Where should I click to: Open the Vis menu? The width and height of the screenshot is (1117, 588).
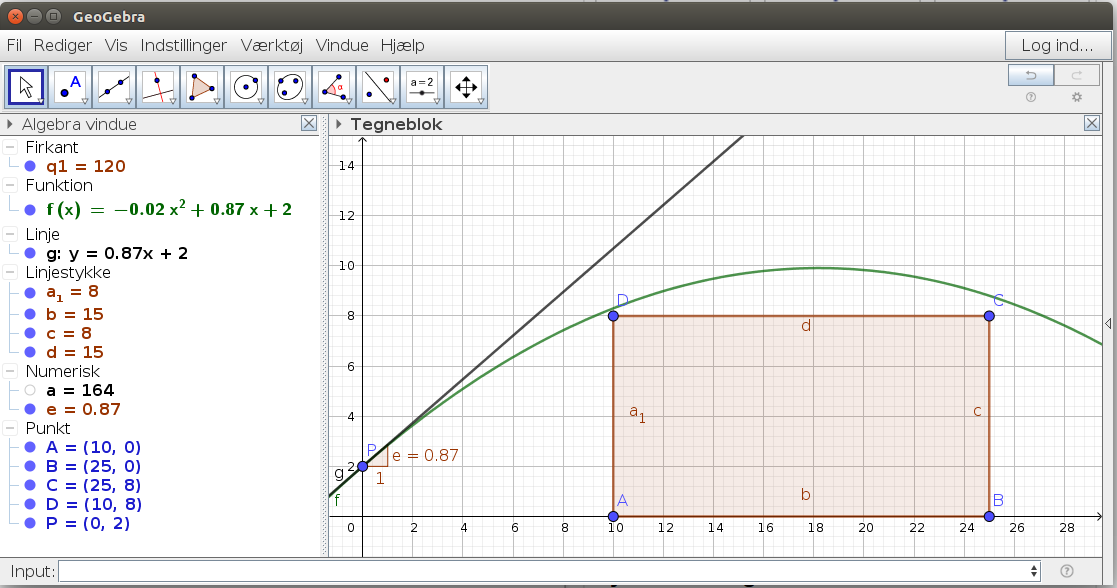pyautogui.click(x=116, y=46)
